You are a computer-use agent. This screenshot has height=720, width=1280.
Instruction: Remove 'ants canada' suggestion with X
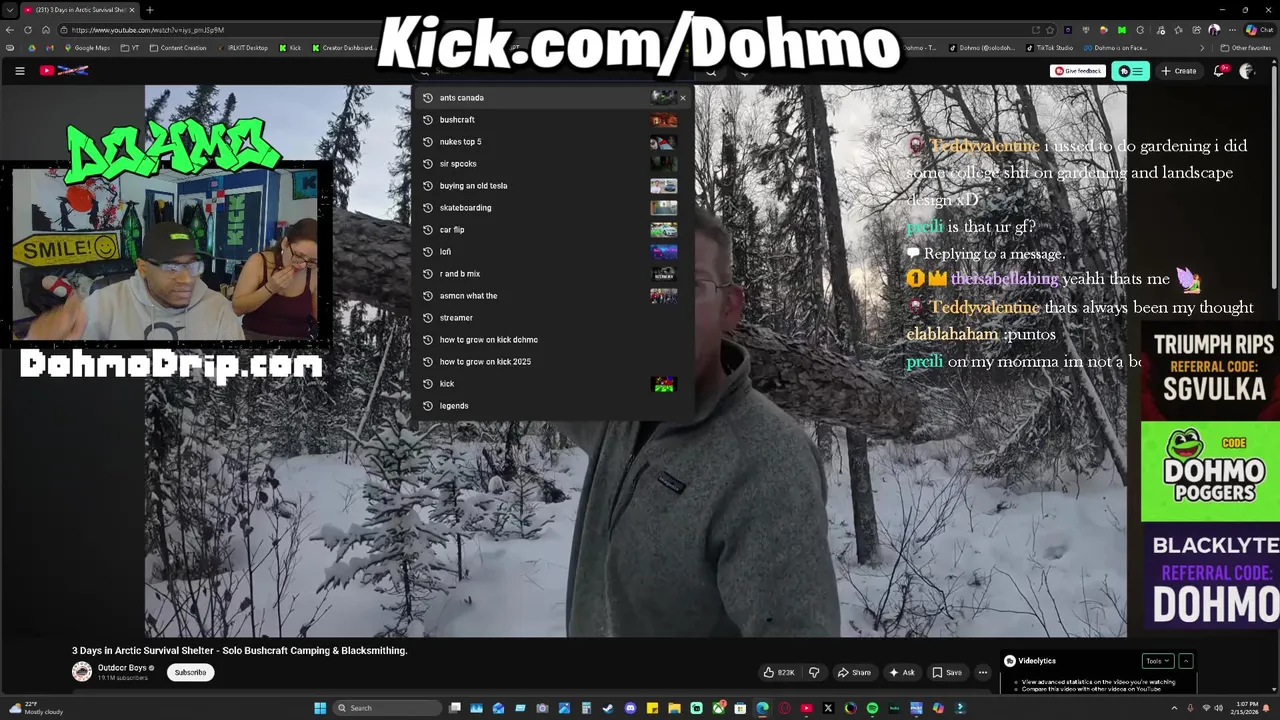pos(683,98)
